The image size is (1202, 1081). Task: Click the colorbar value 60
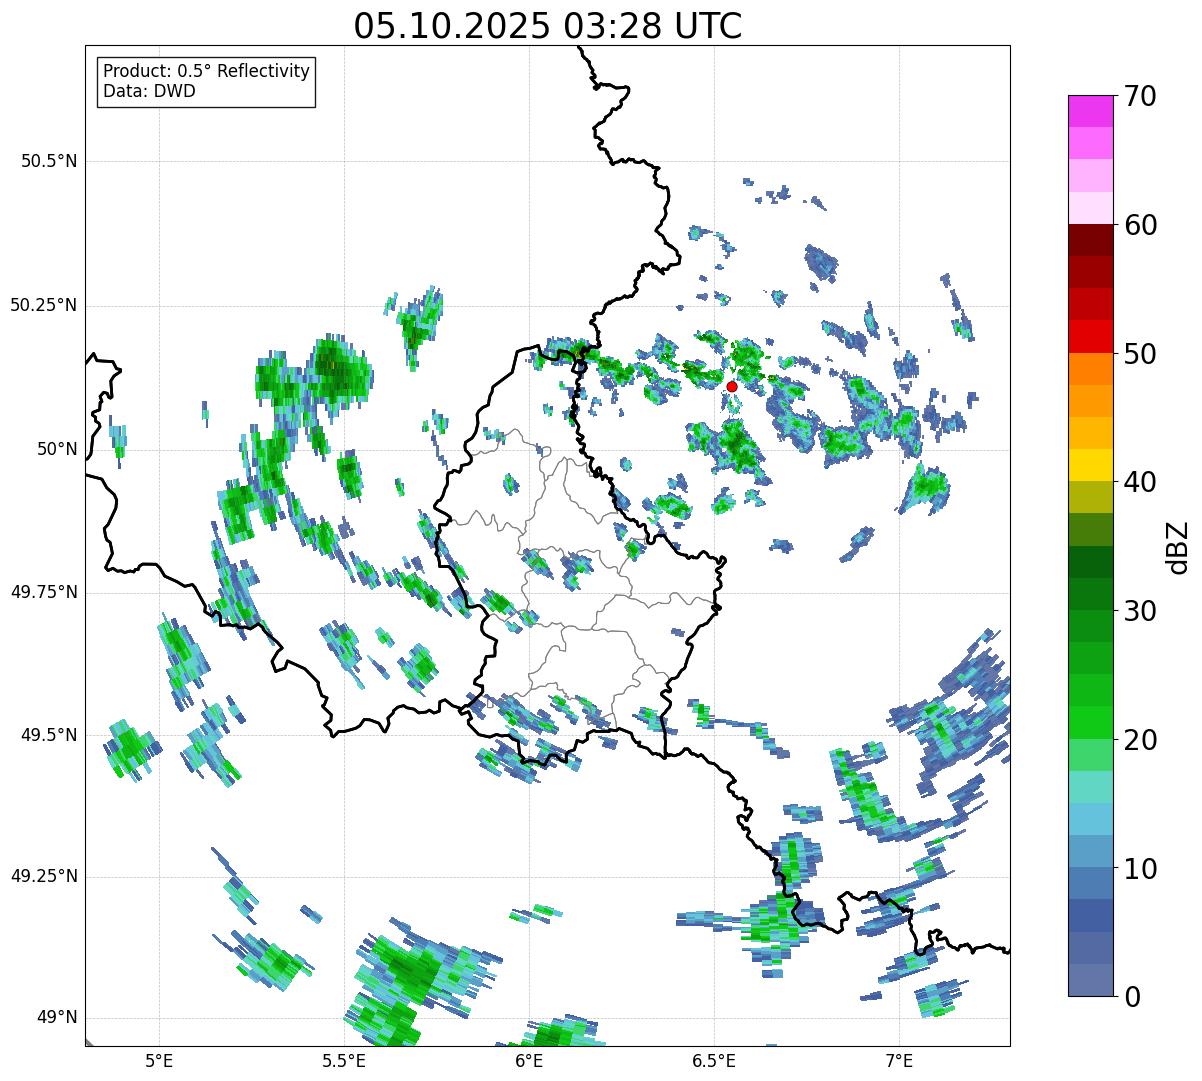(x=1141, y=225)
